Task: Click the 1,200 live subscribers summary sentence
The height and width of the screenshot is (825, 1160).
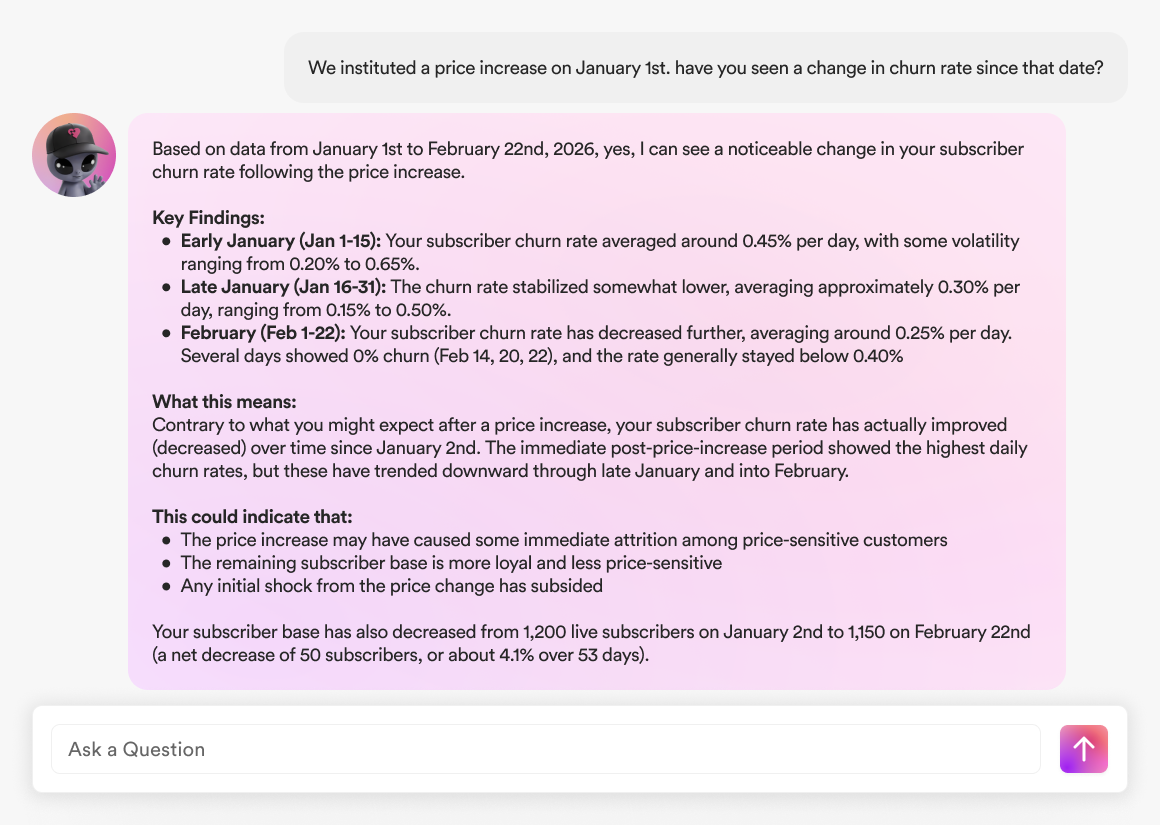Action: coord(591,632)
